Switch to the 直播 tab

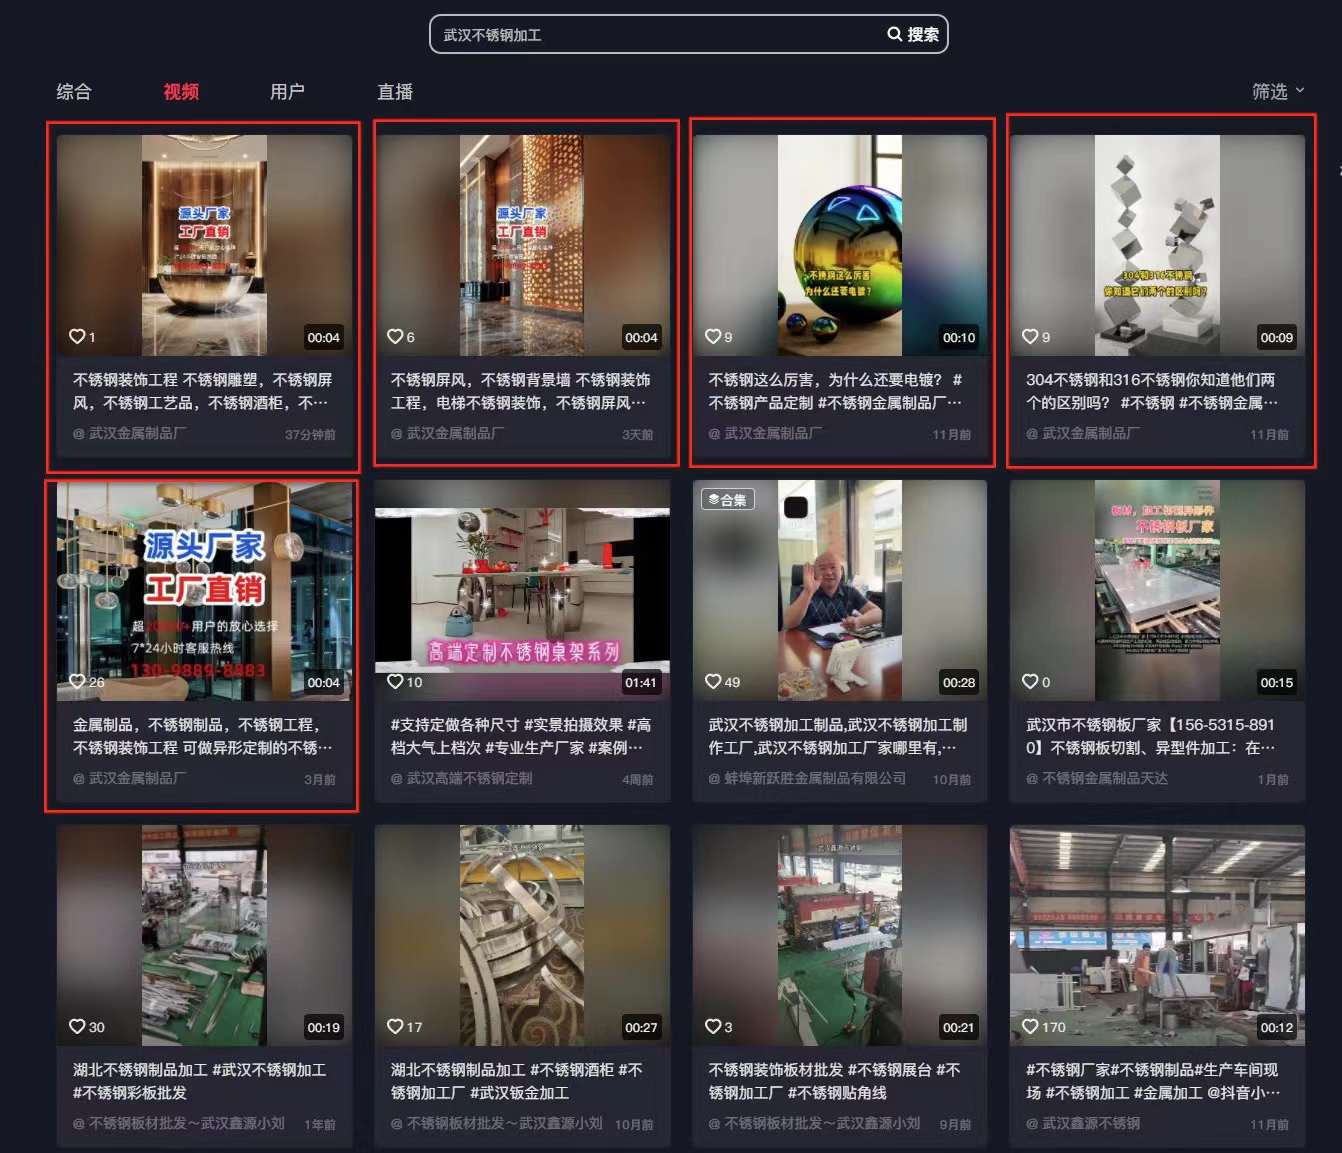tap(395, 92)
